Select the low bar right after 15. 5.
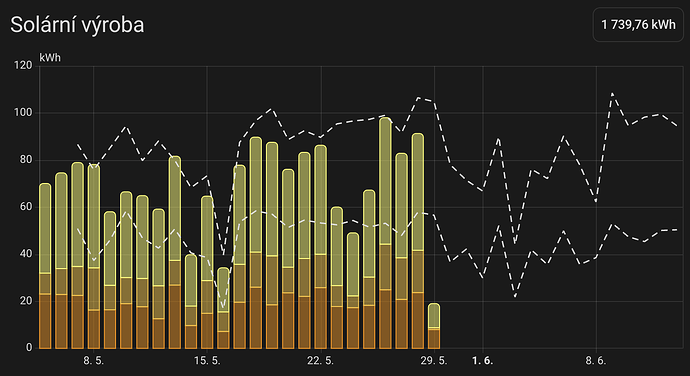The width and height of the screenshot is (690, 376). click(x=223, y=308)
